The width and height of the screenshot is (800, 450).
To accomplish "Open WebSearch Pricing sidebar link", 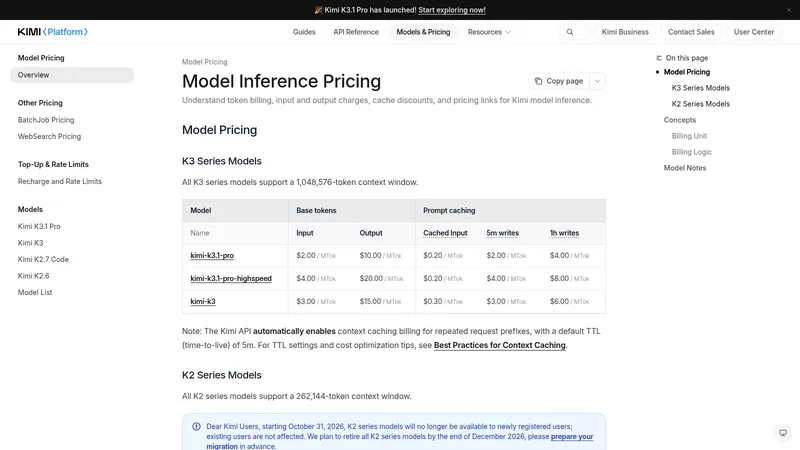I will point(49,136).
